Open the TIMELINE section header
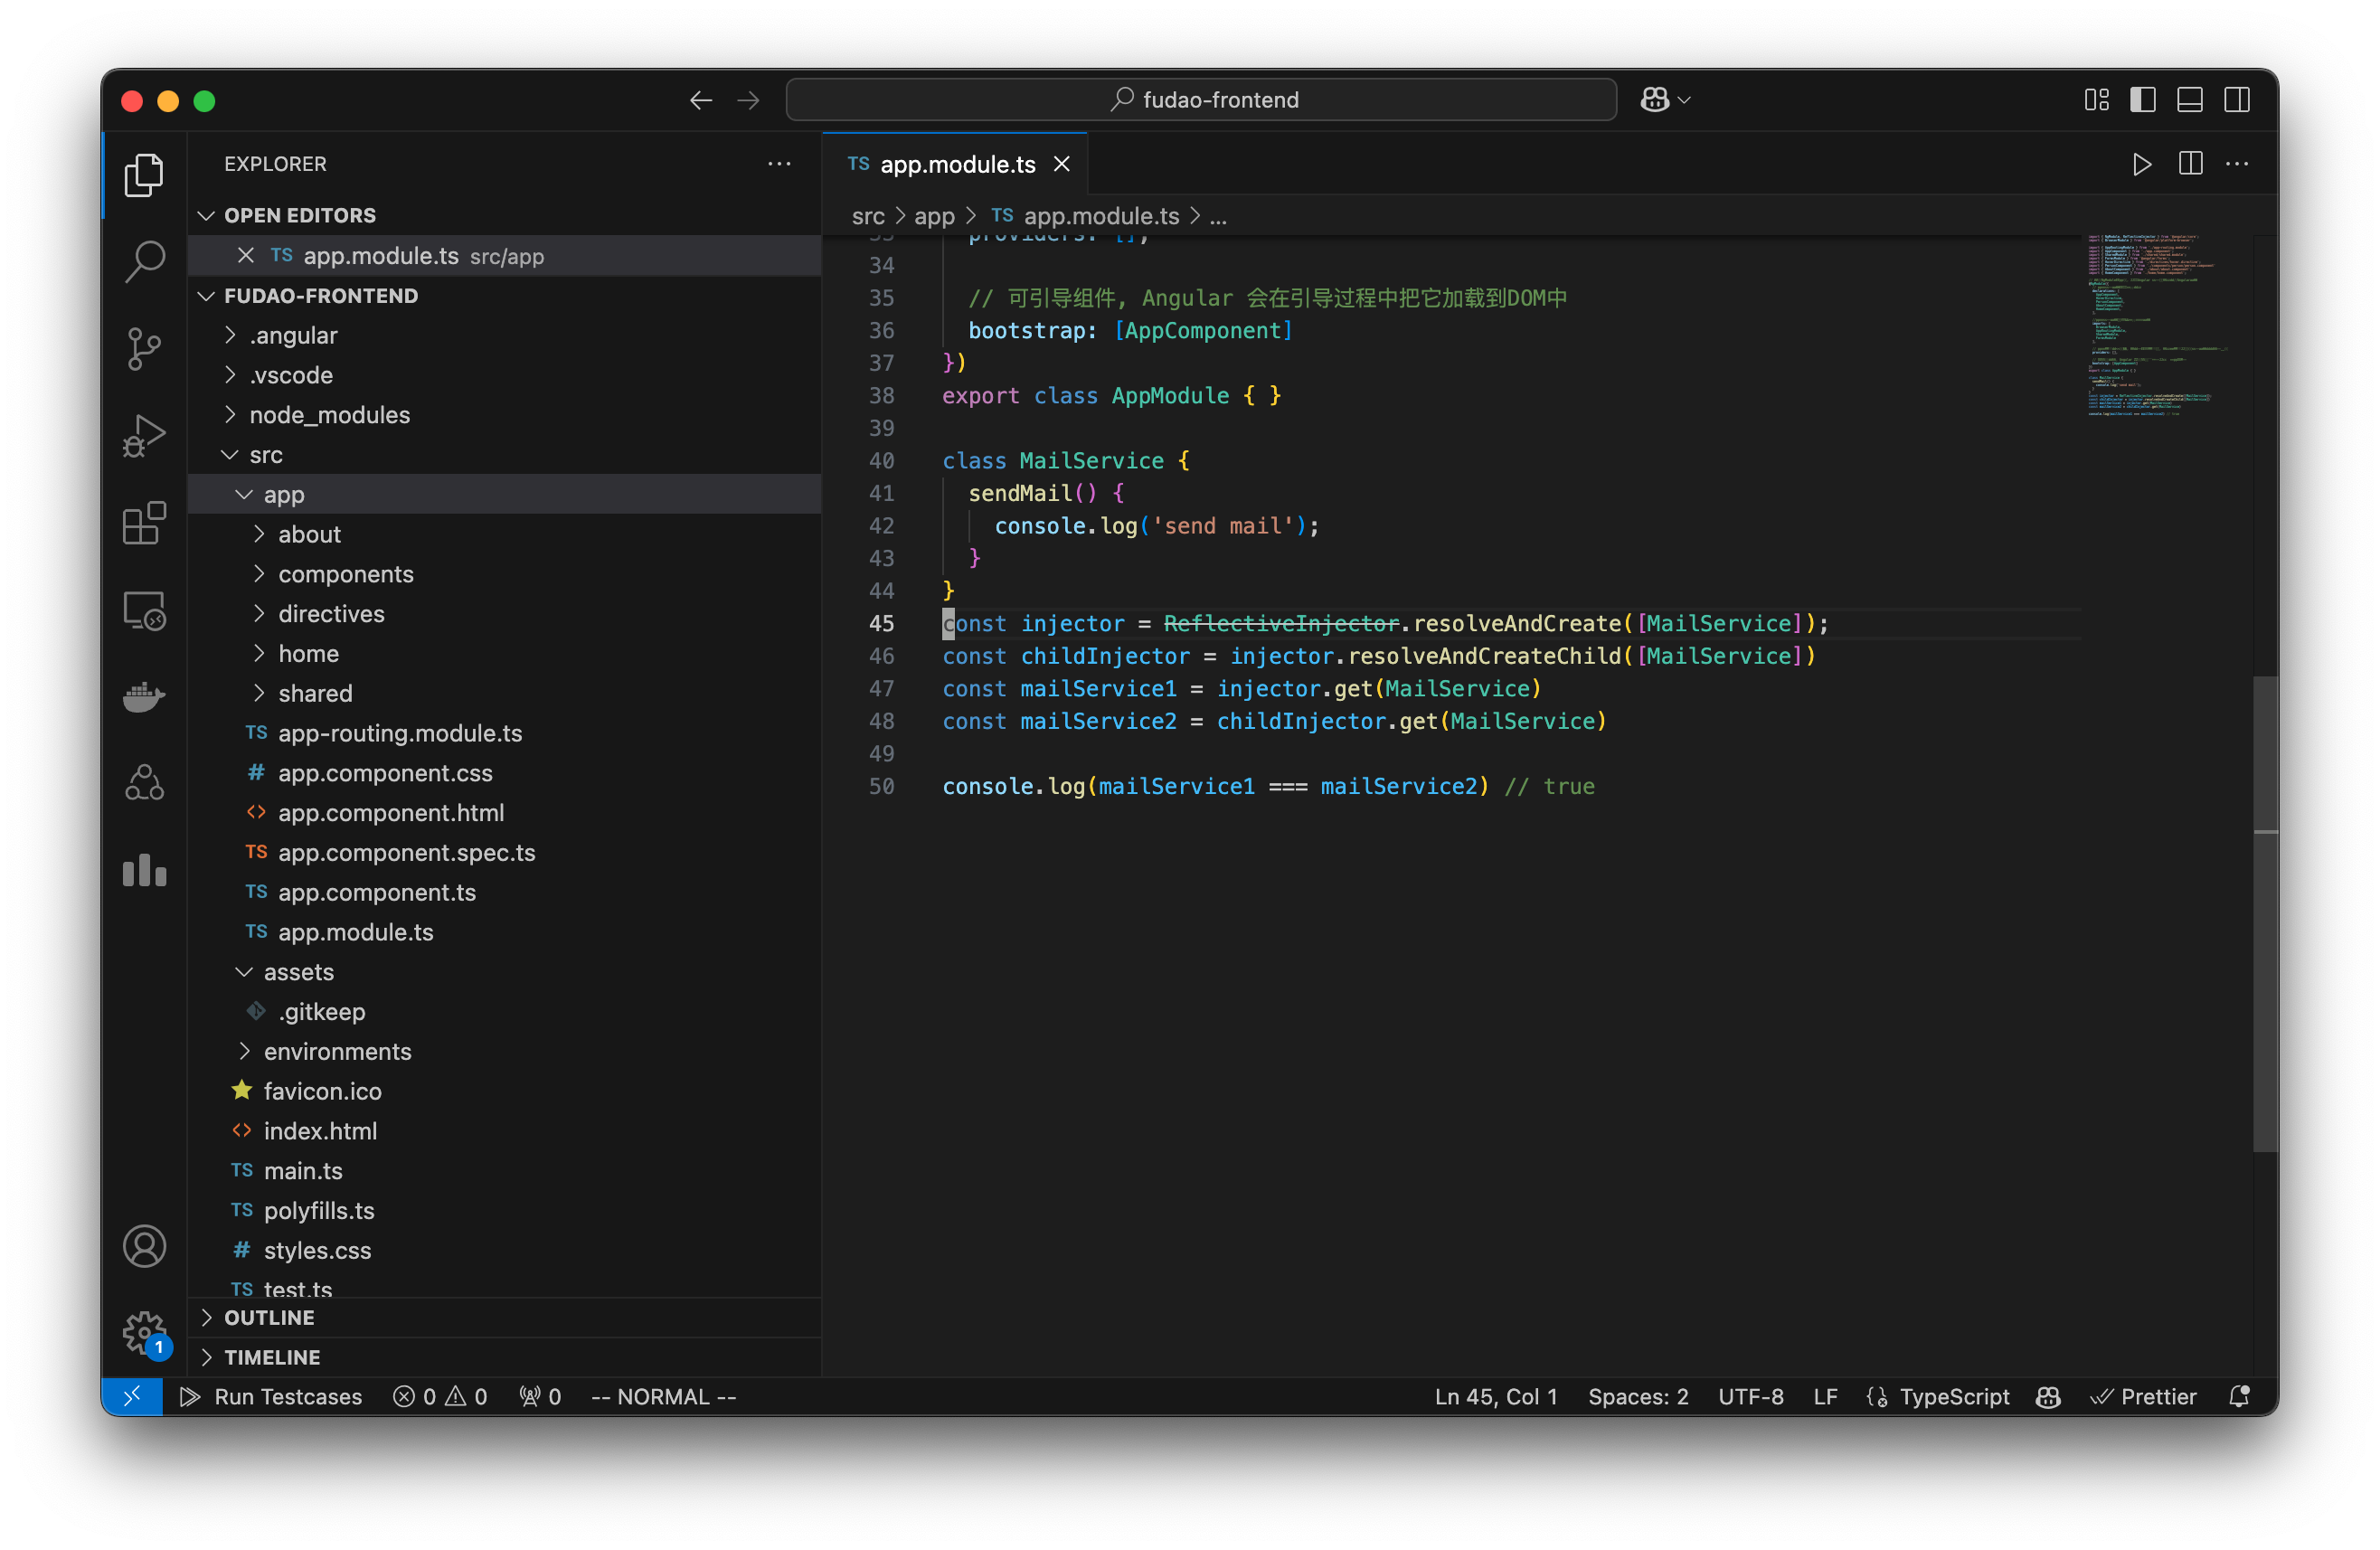Screen dimensions: 2380x1550 272,1357
